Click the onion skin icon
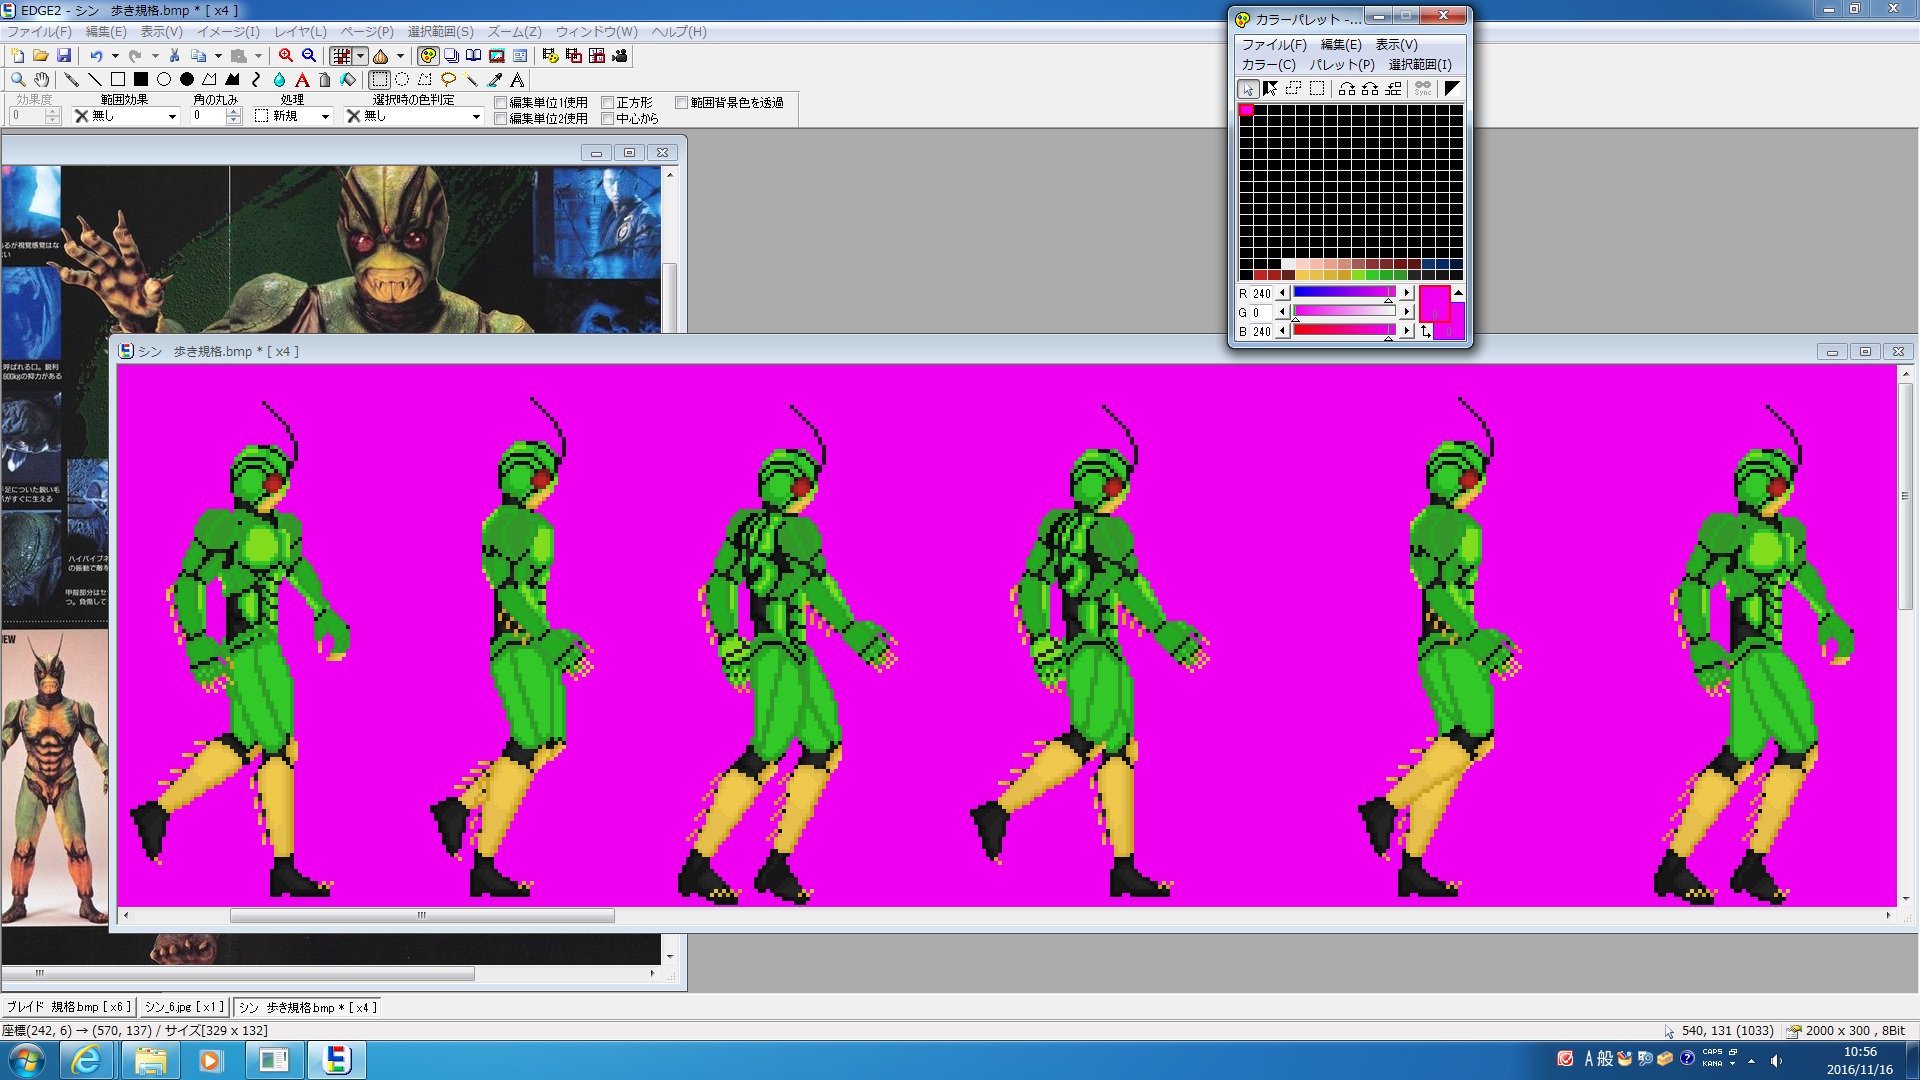 click(x=380, y=56)
